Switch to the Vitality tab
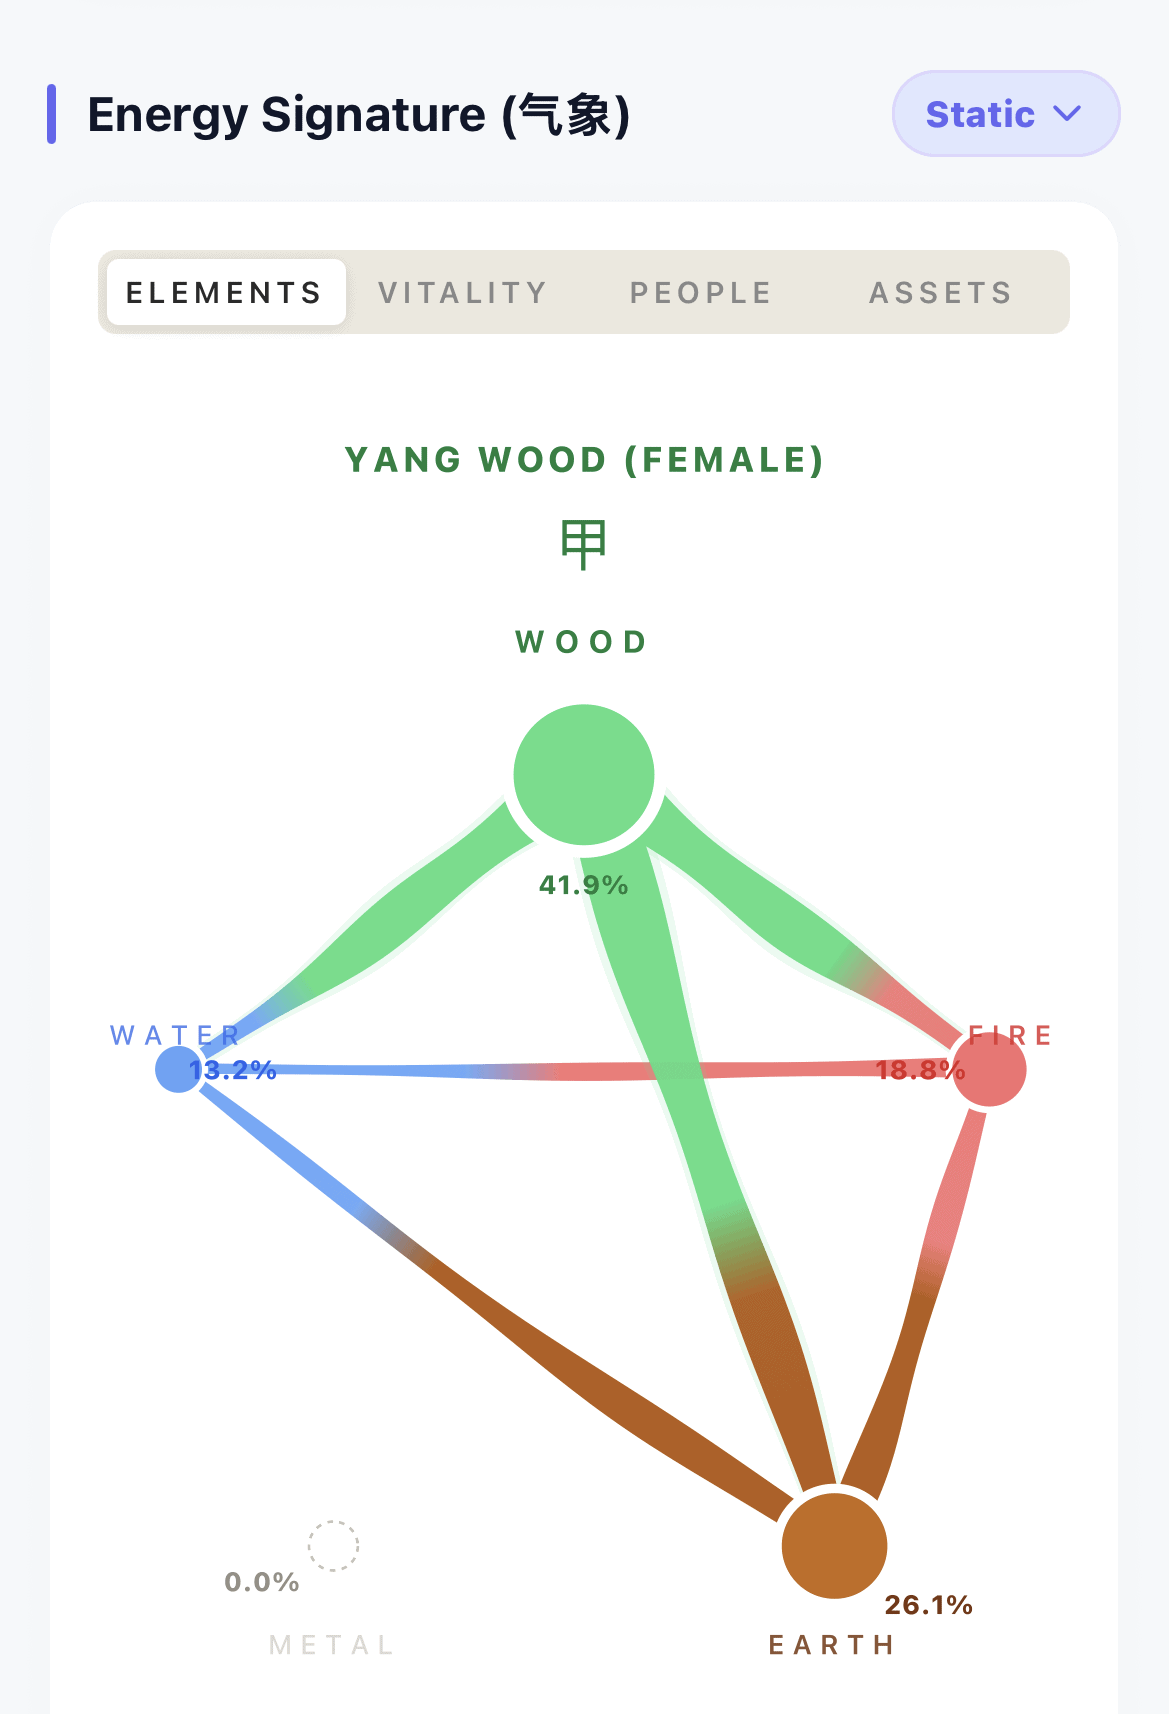This screenshot has width=1170, height=1714. coord(463,292)
